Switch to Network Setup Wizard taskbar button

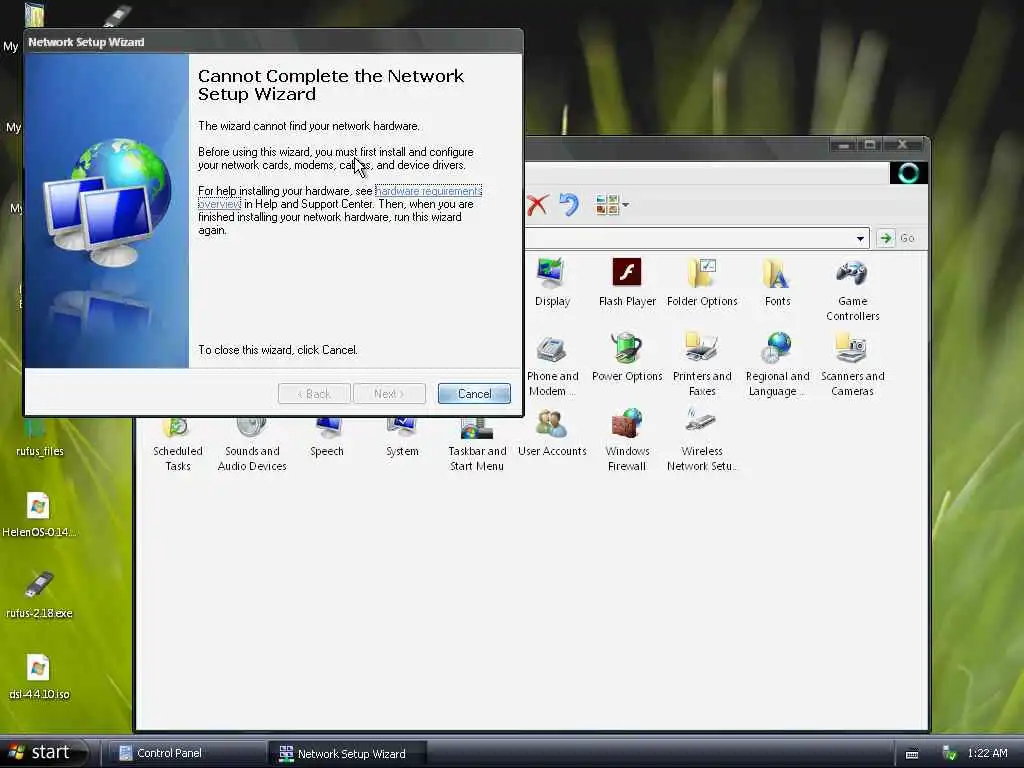(x=348, y=753)
